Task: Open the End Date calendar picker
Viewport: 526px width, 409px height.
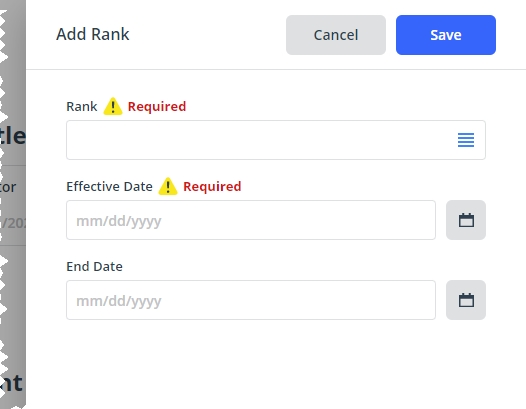Action: tap(466, 300)
